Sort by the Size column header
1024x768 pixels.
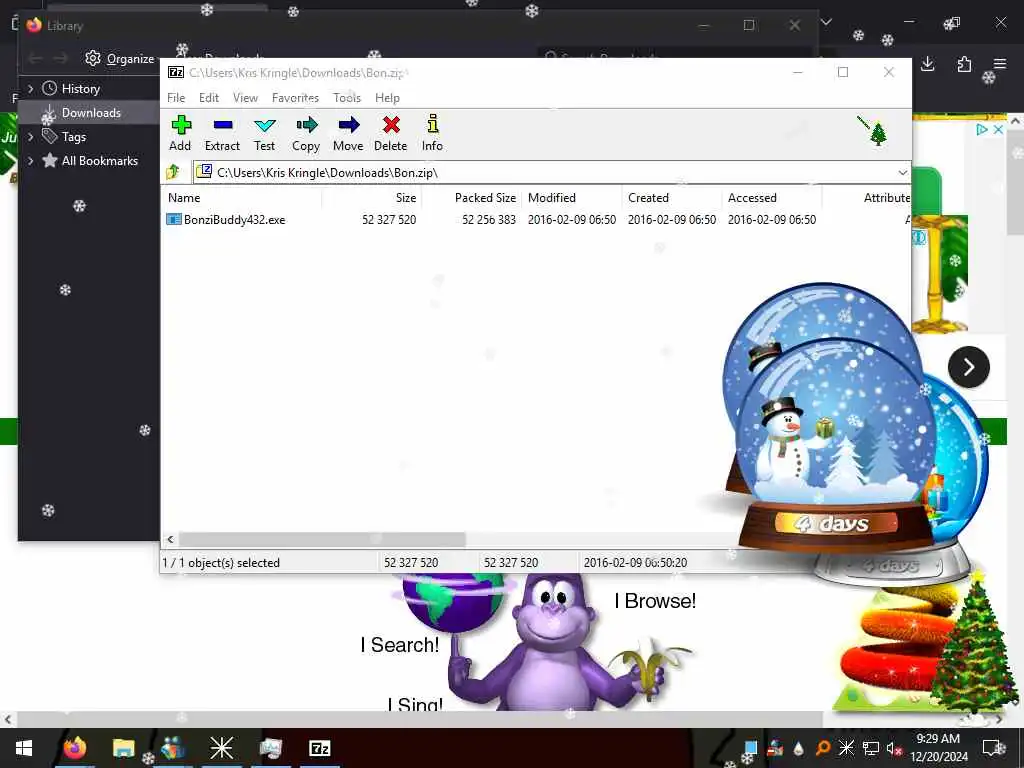(372, 198)
